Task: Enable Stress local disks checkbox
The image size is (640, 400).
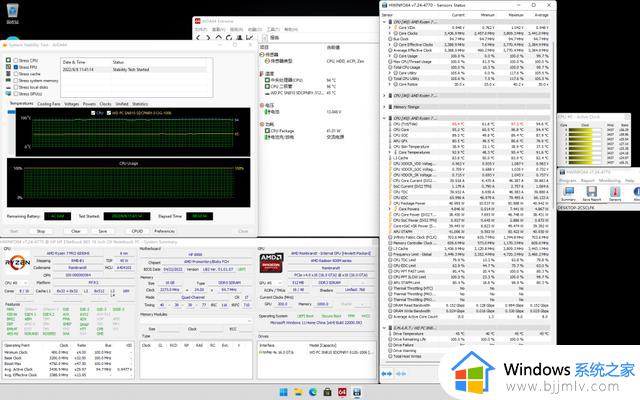Action: point(16,87)
